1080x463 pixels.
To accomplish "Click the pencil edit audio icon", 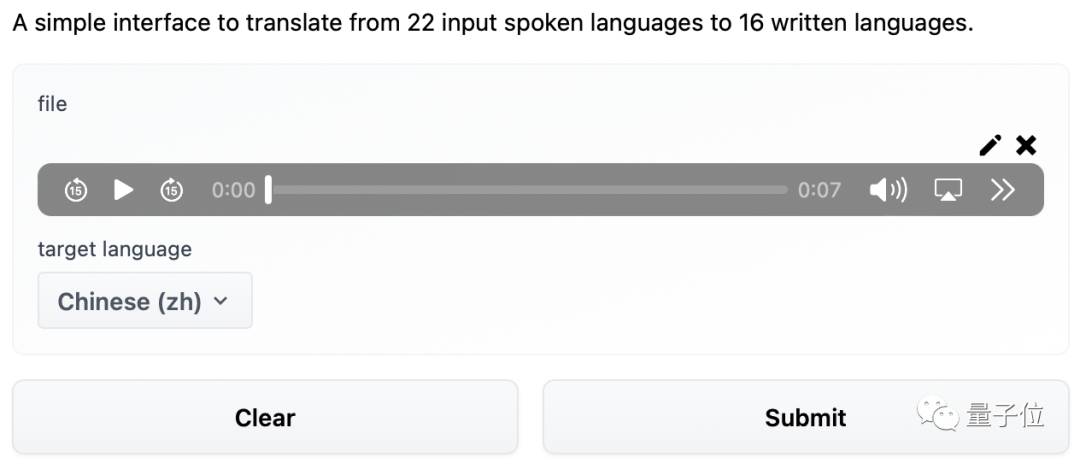I will [990, 146].
